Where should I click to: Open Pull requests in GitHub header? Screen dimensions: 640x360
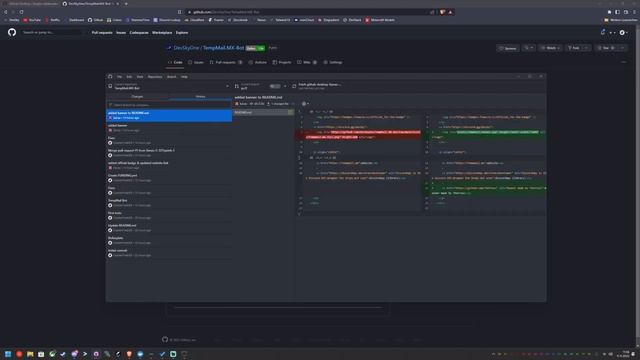(102, 33)
